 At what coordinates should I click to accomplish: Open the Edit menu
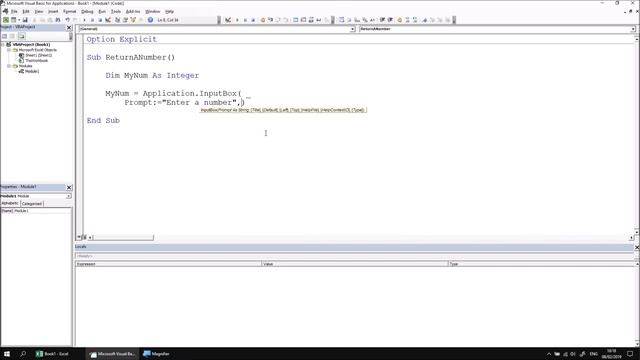[26, 11]
